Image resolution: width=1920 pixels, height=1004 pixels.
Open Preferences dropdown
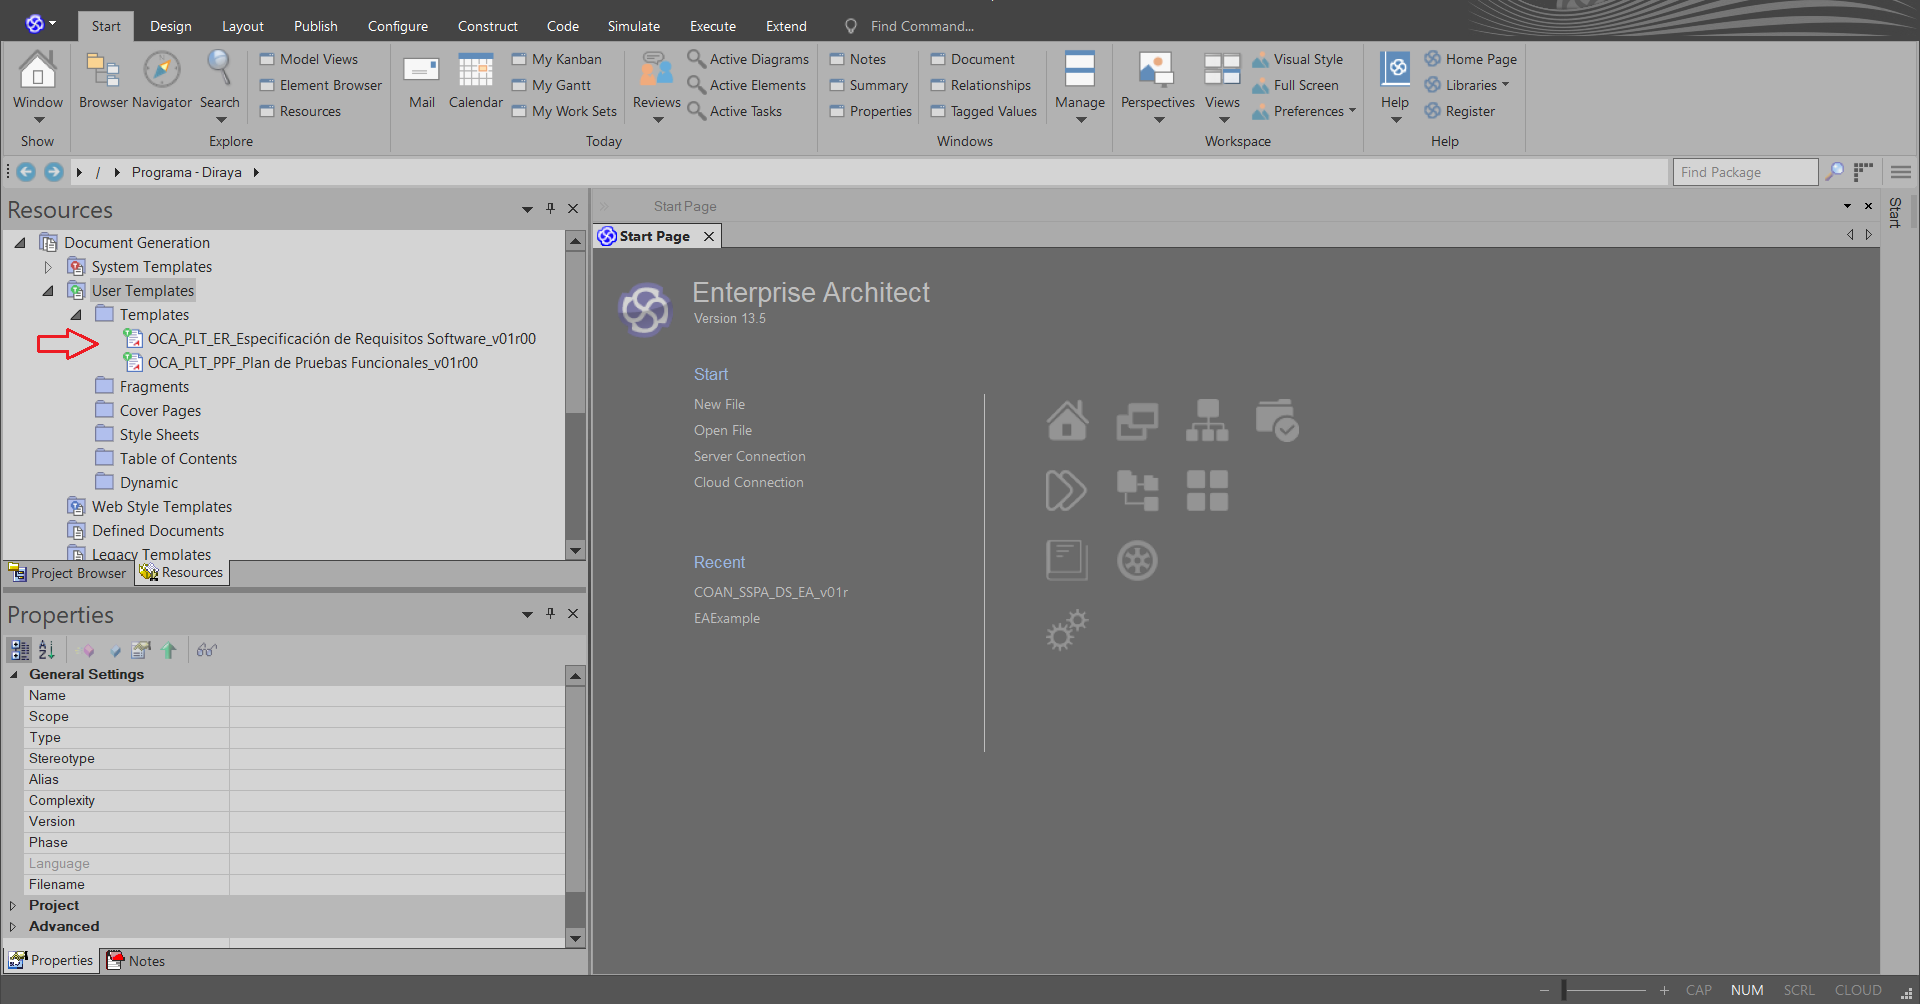click(x=1303, y=111)
